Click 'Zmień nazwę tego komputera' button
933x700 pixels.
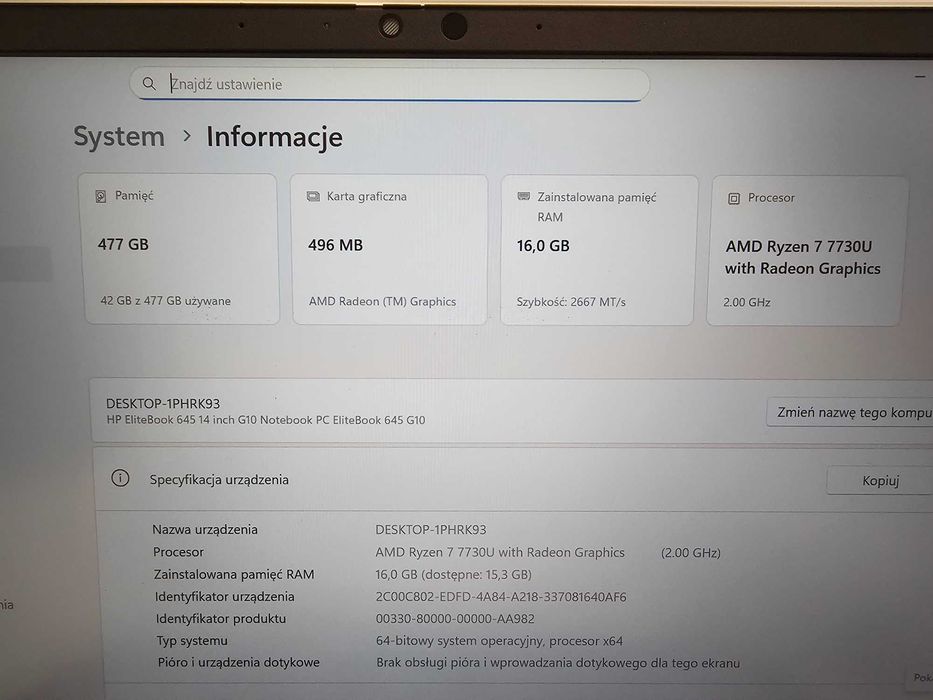(851, 412)
